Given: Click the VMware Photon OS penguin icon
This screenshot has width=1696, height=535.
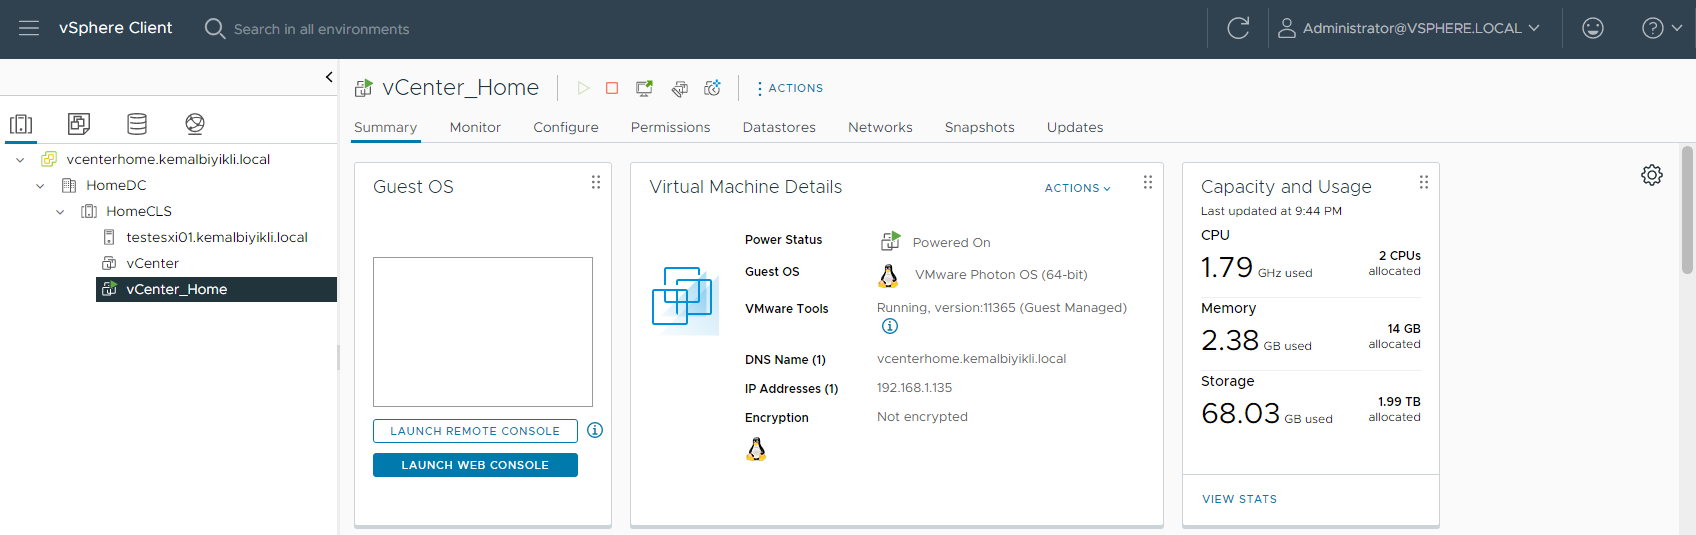Looking at the screenshot, I should (888, 275).
